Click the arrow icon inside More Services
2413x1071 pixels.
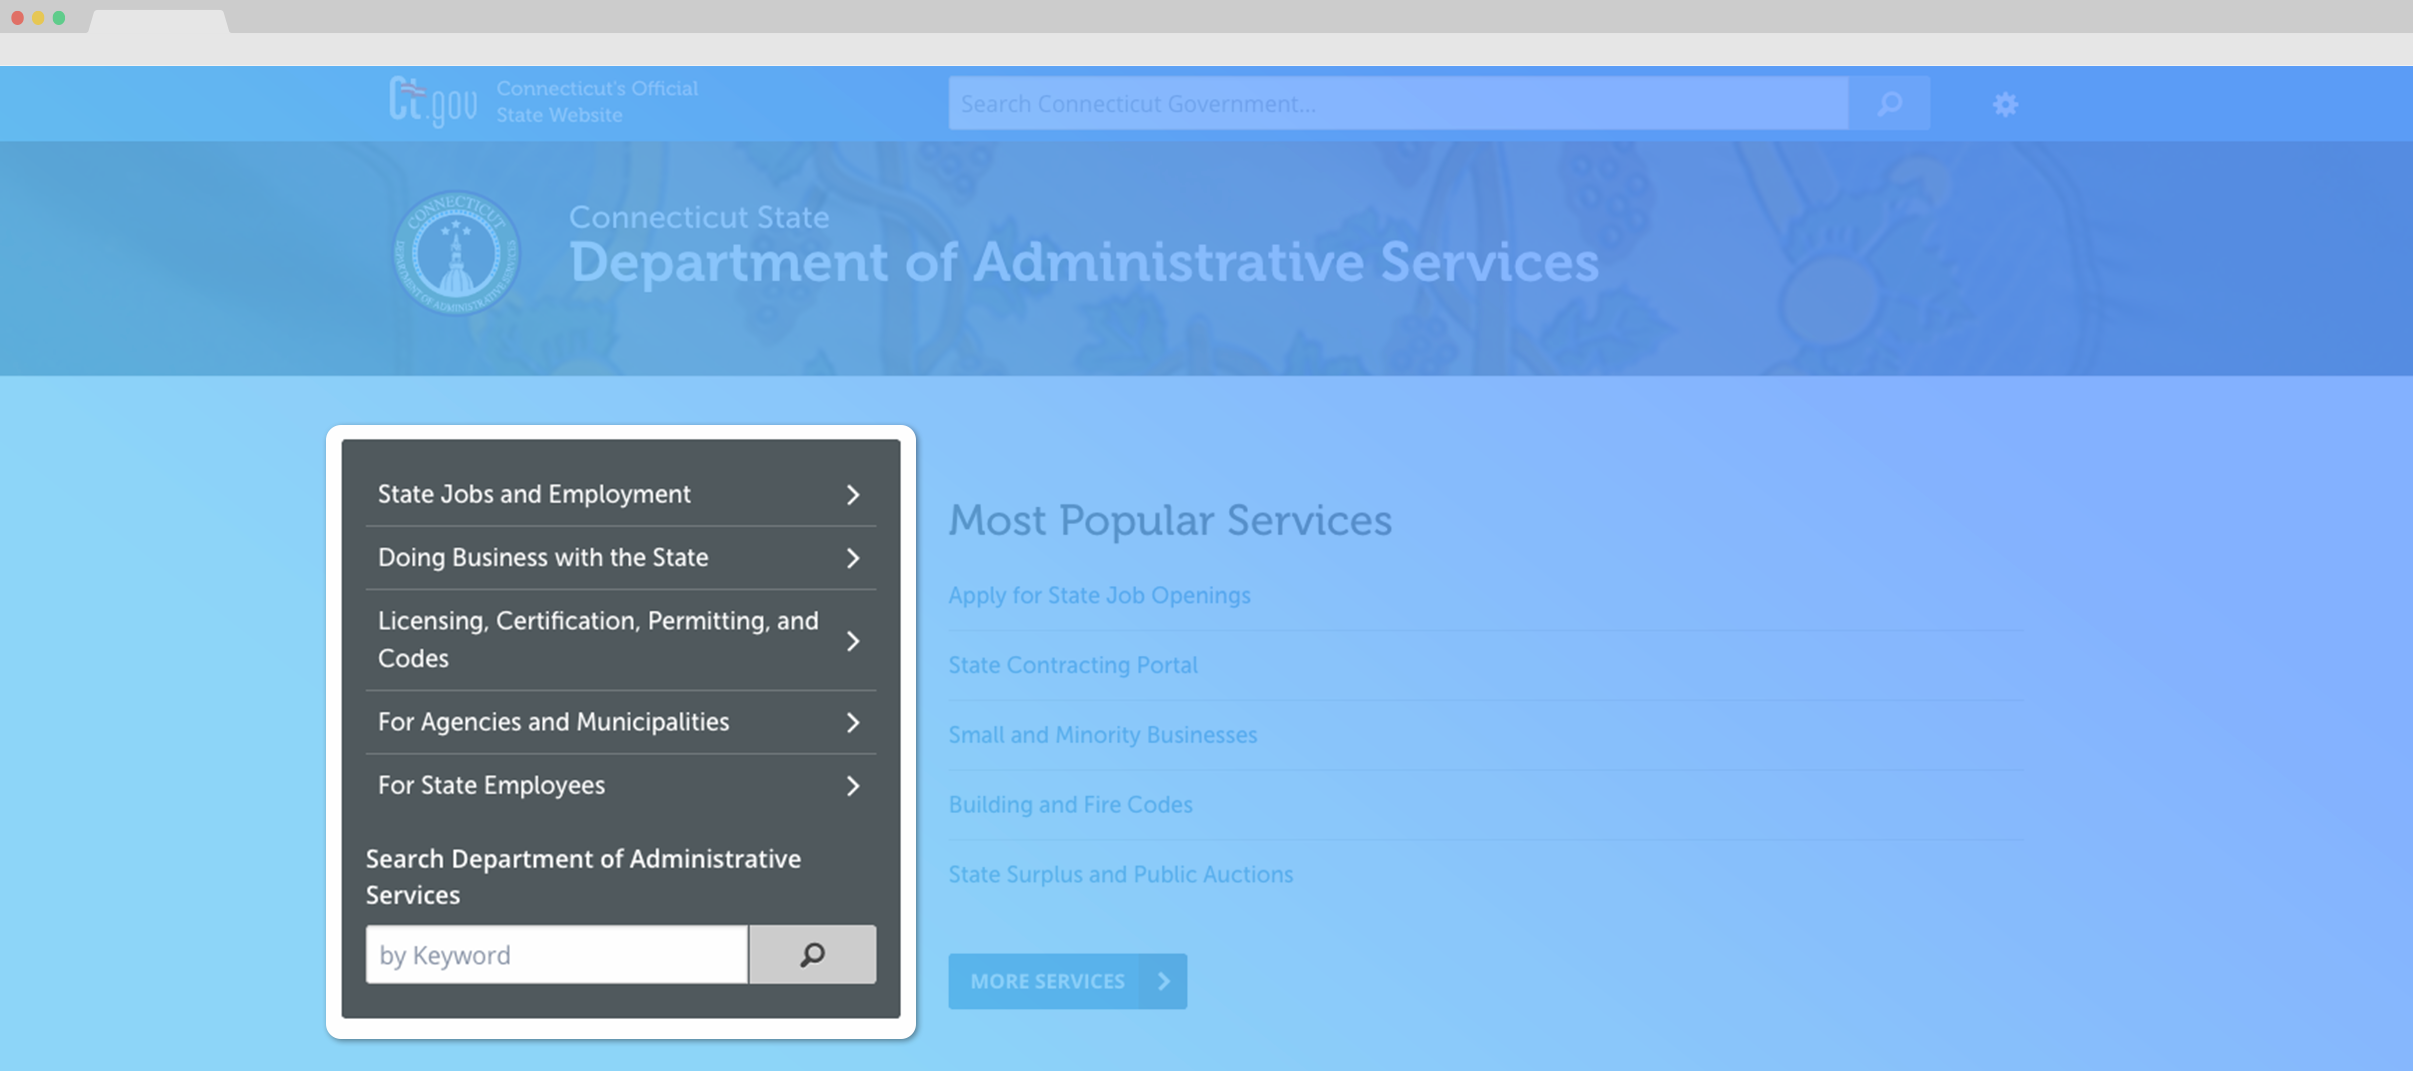(x=1163, y=981)
